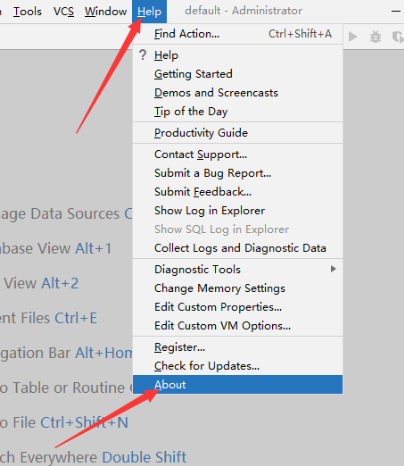The height and width of the screenshot is (466, 404).
Task: Click Contact Support... entry
Action: tap(238, 154)
